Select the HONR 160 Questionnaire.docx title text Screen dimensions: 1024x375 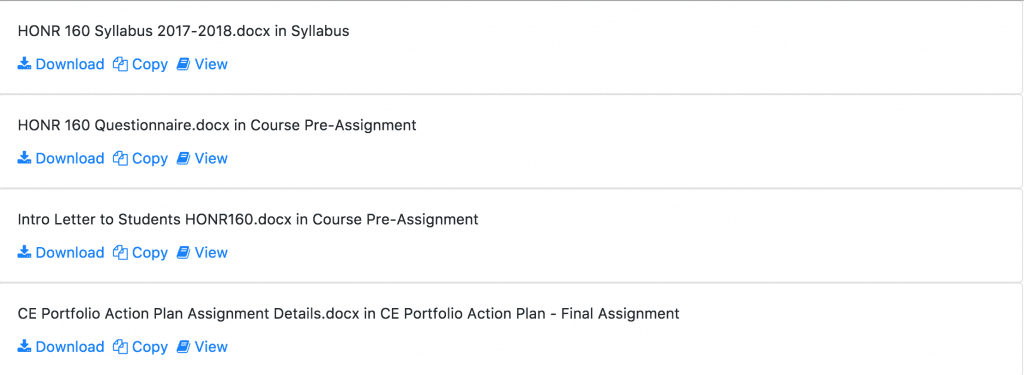pyautogui.click(x=123, y=125)
